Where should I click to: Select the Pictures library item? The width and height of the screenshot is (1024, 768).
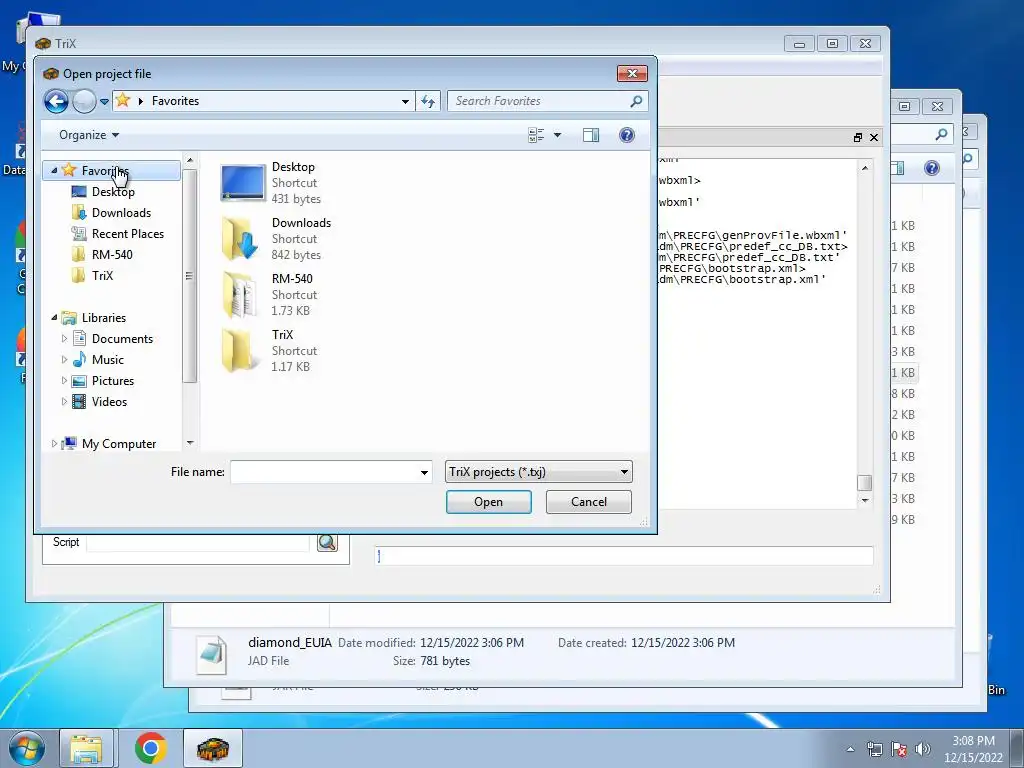point(112,381)
